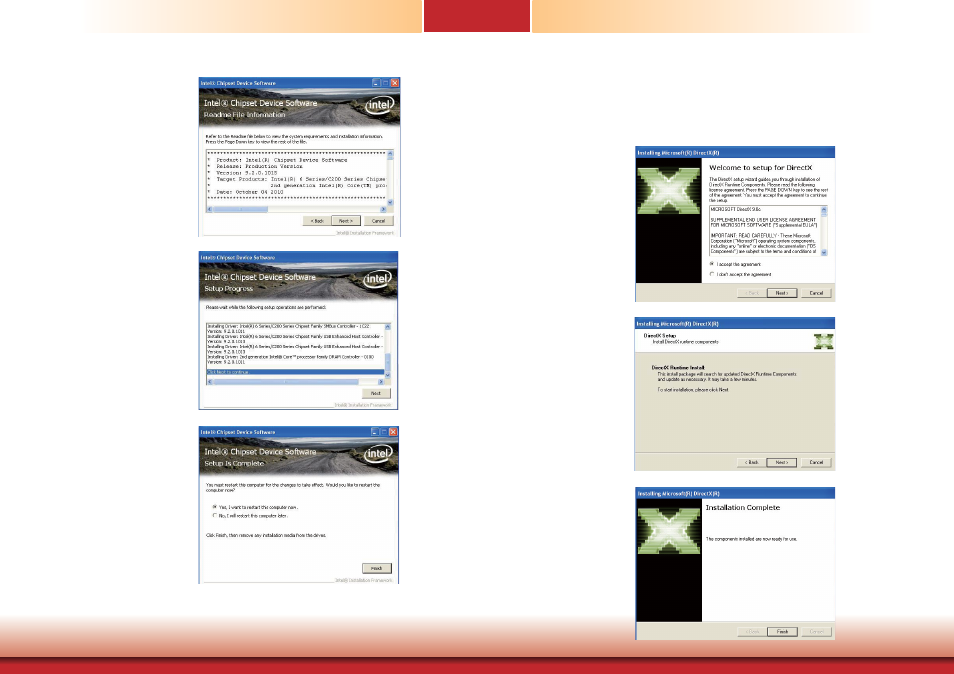Screen dimensions: 954x674
Task: Select 'No, I will restart this computer later'
Action: (215, 515)
